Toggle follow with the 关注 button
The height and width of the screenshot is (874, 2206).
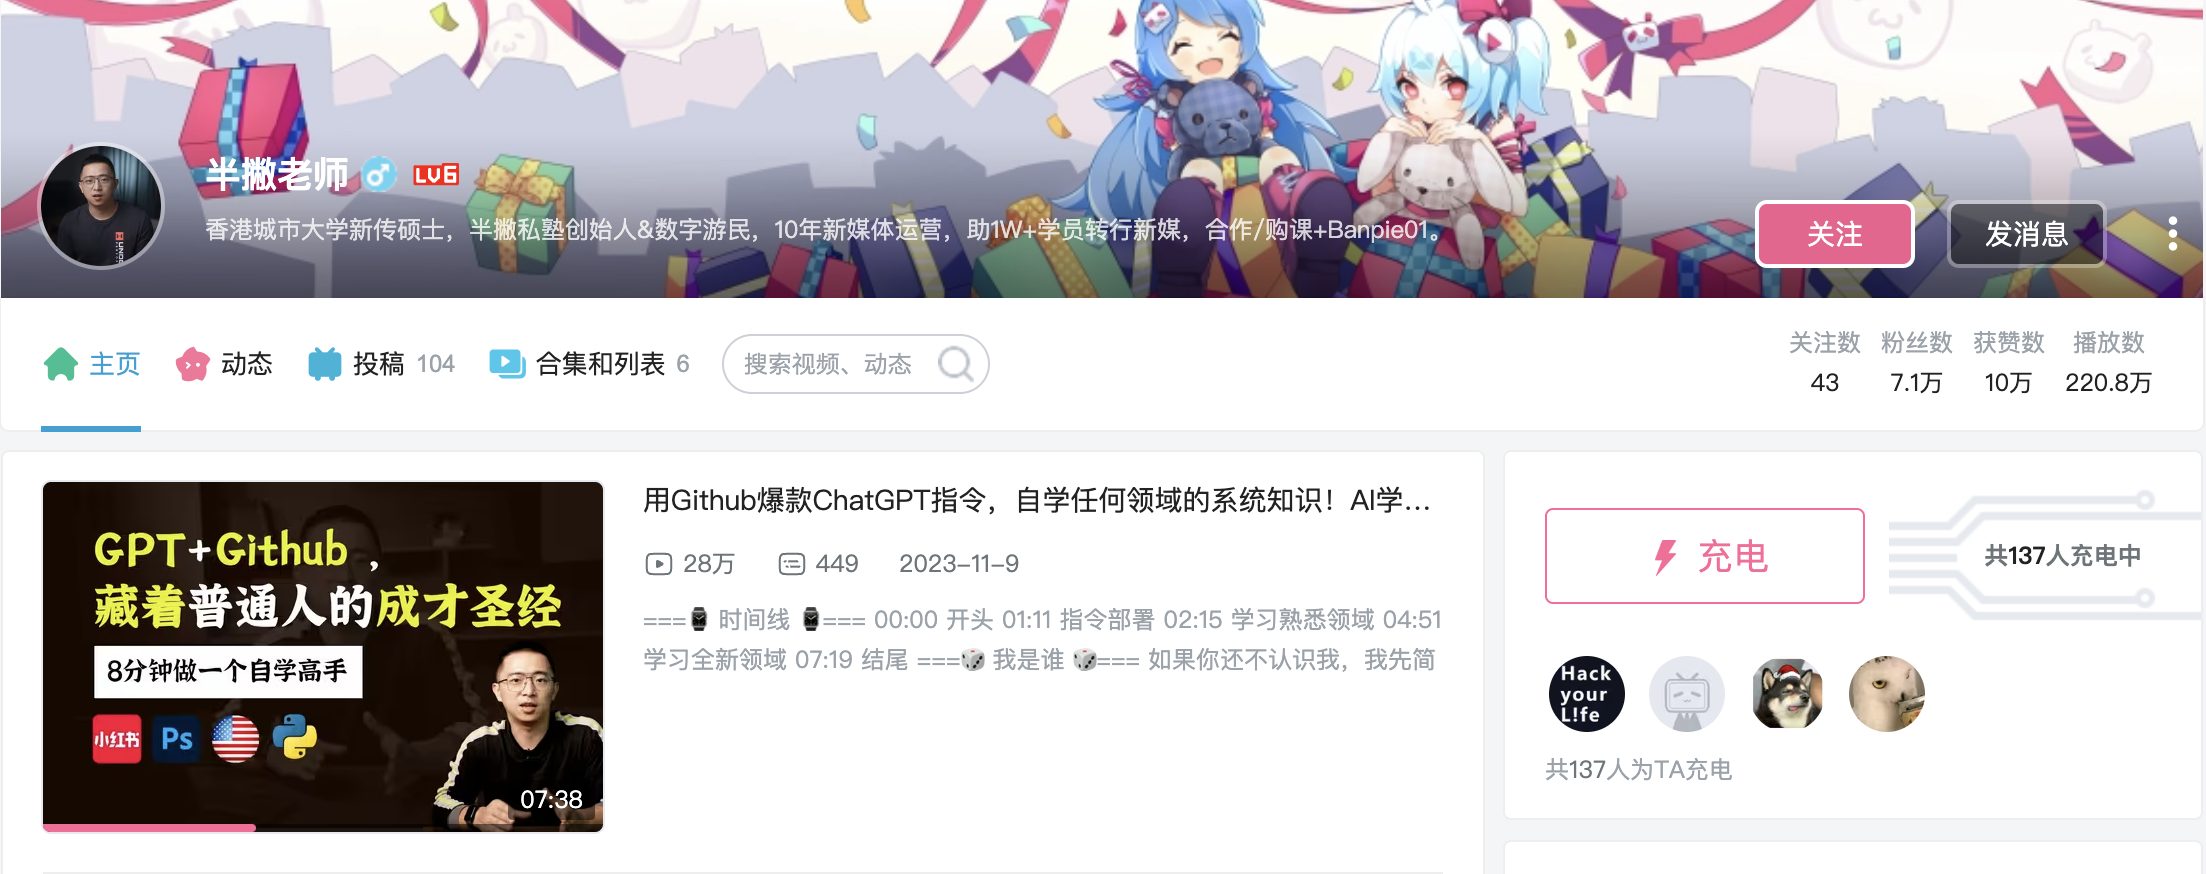[x=1835, y=234]
